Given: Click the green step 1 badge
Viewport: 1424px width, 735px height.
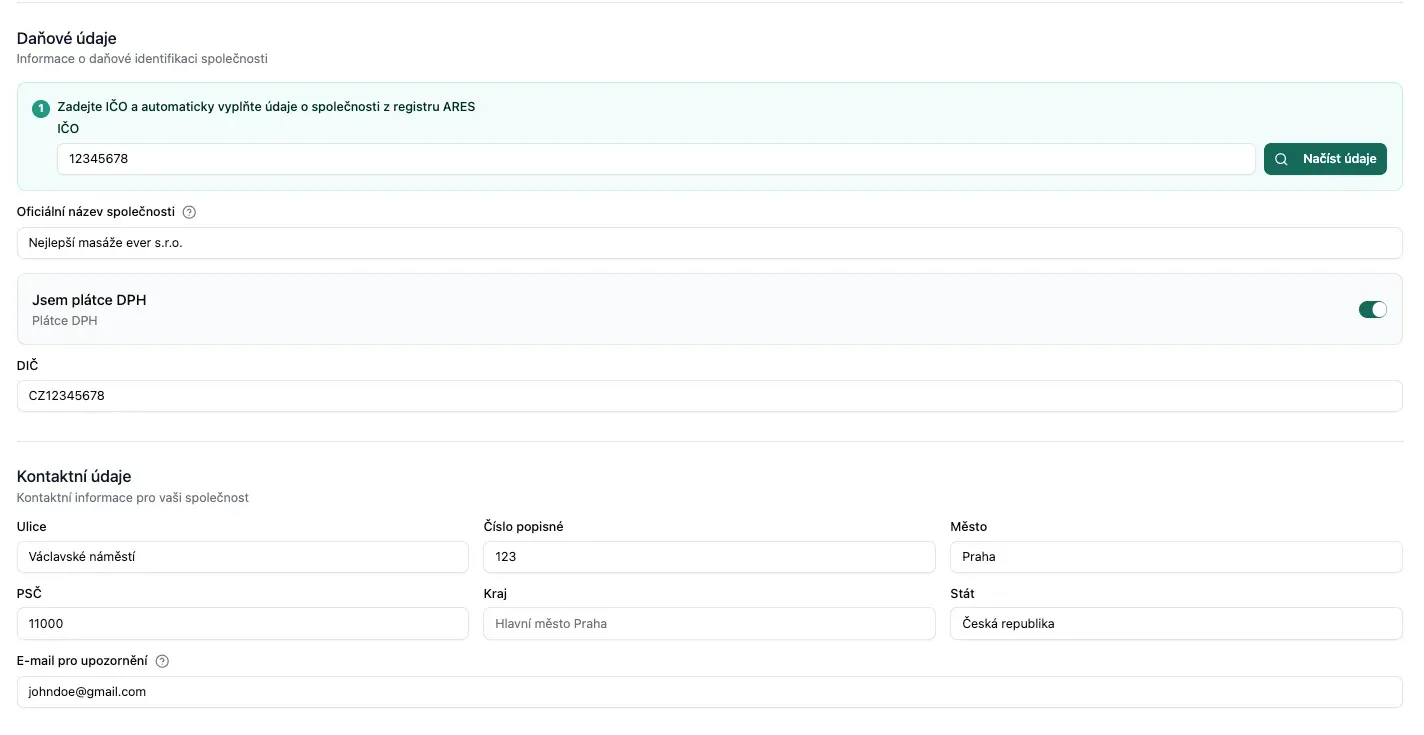Looking at the screenshot, I should (x=41, y=108).
